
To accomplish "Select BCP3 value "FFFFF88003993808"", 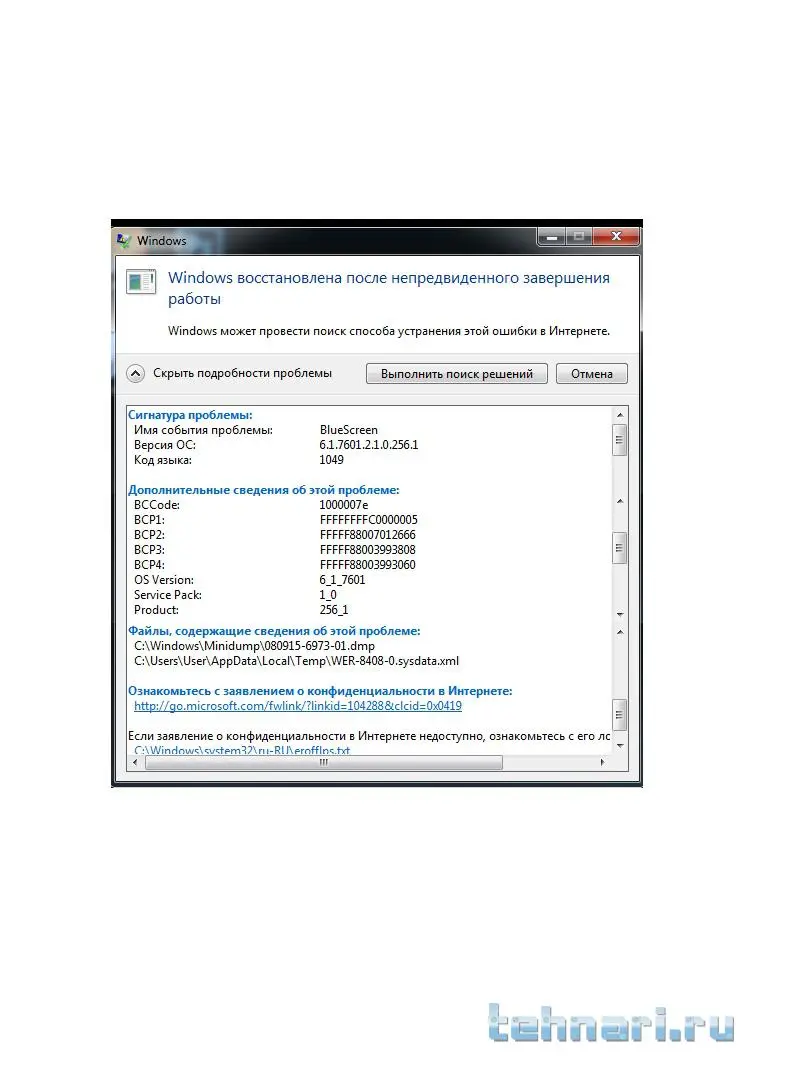I will click(x=368, y=550).
